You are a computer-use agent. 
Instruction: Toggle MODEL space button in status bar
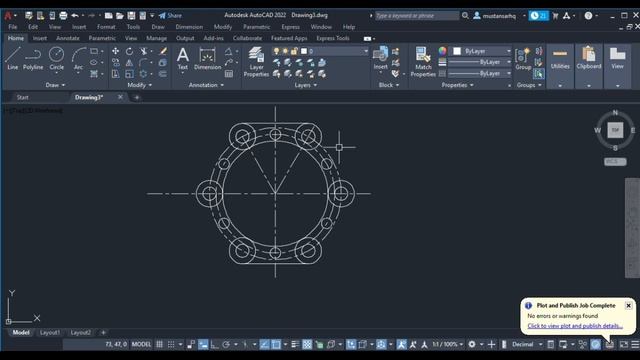141,344
